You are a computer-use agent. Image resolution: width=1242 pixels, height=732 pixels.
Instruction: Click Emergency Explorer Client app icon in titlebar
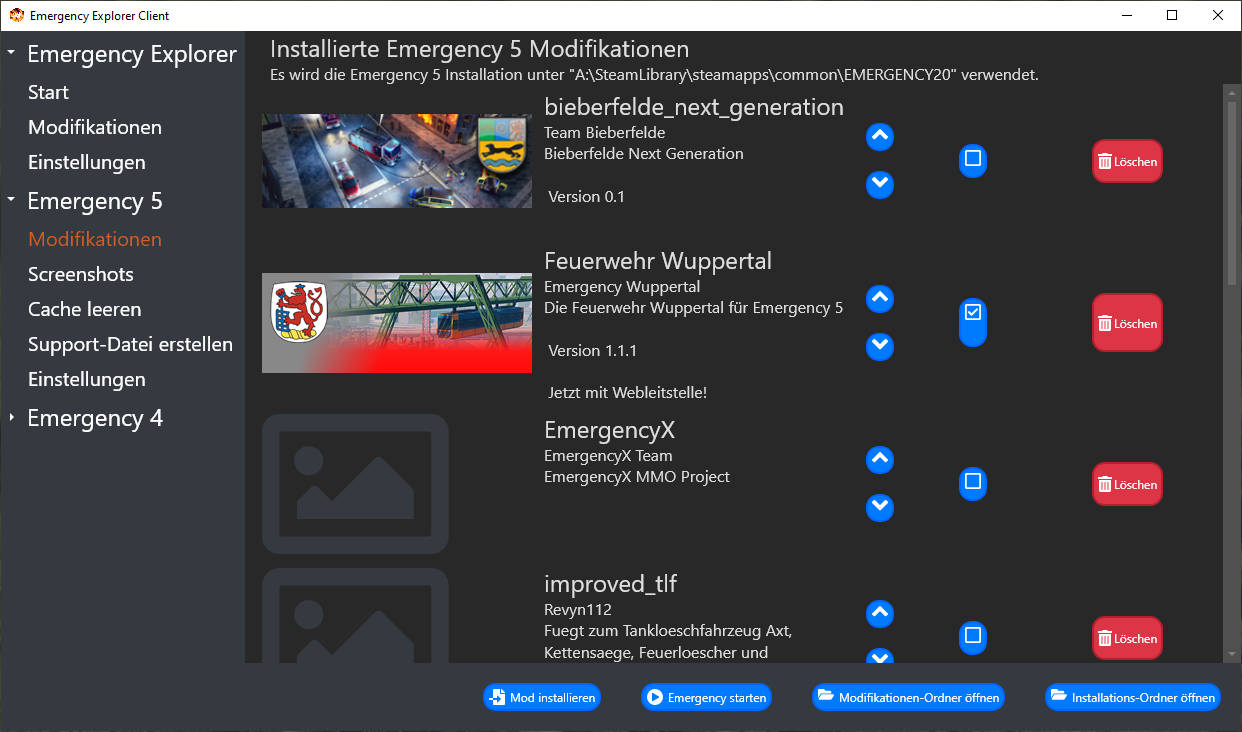16,15
